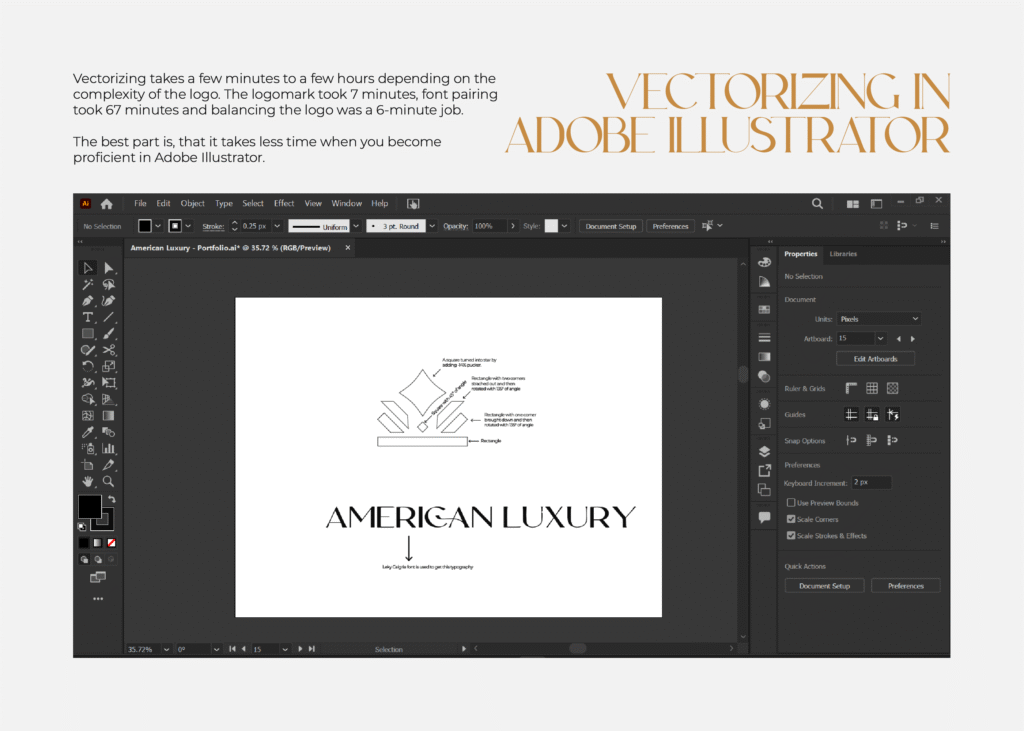Go to next artboard arrow in Properties
This screenshot has height=731, width=1024.
[x=913, y=338]
